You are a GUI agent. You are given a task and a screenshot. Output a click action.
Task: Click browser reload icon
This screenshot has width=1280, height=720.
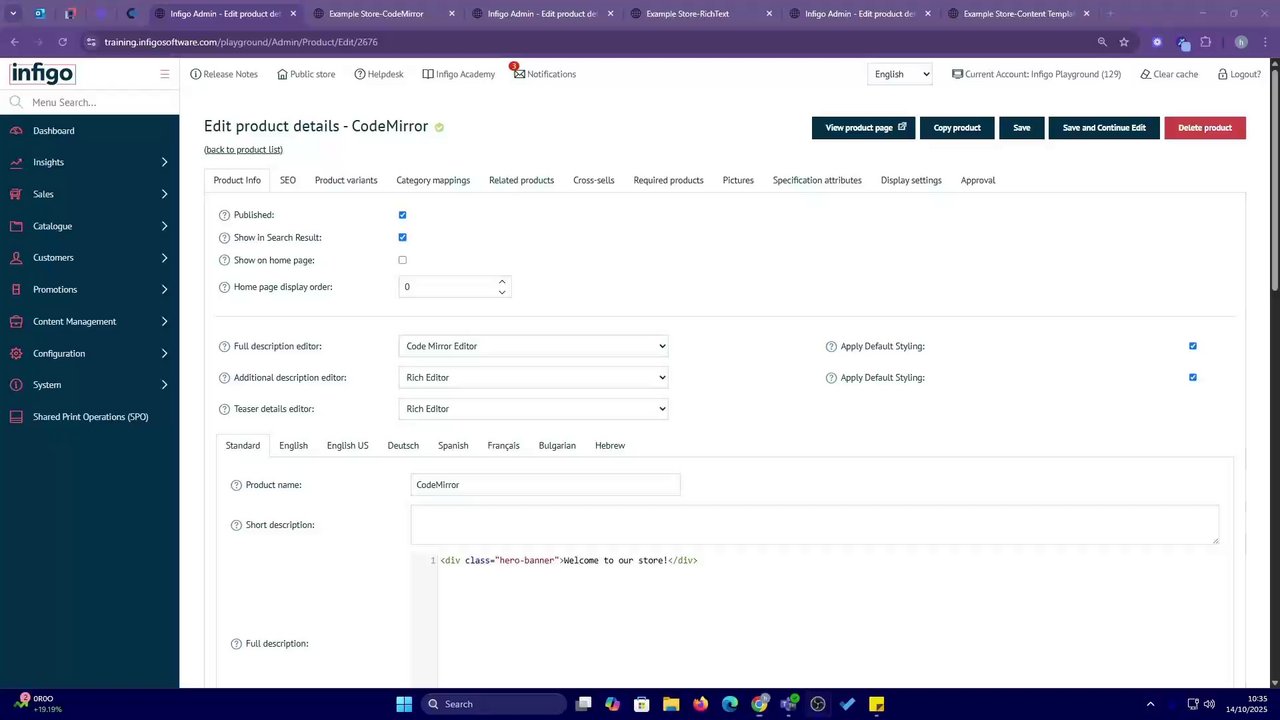click(x=63, y=42)
